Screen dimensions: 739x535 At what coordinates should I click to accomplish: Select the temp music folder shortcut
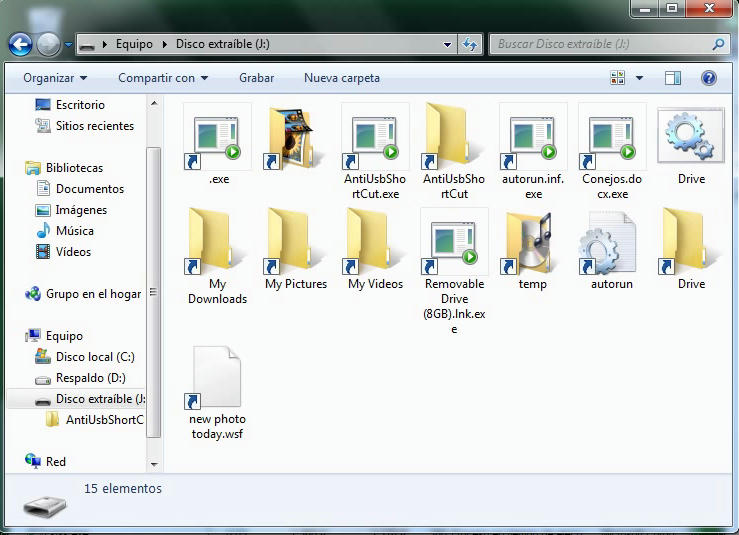tap(533, 242)
